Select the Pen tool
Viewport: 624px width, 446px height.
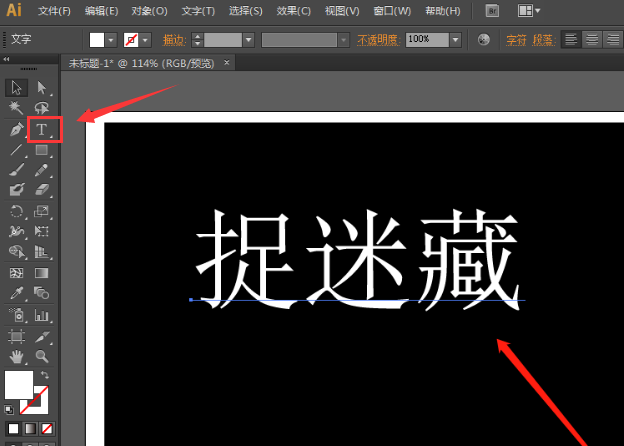tap(16, 129)
